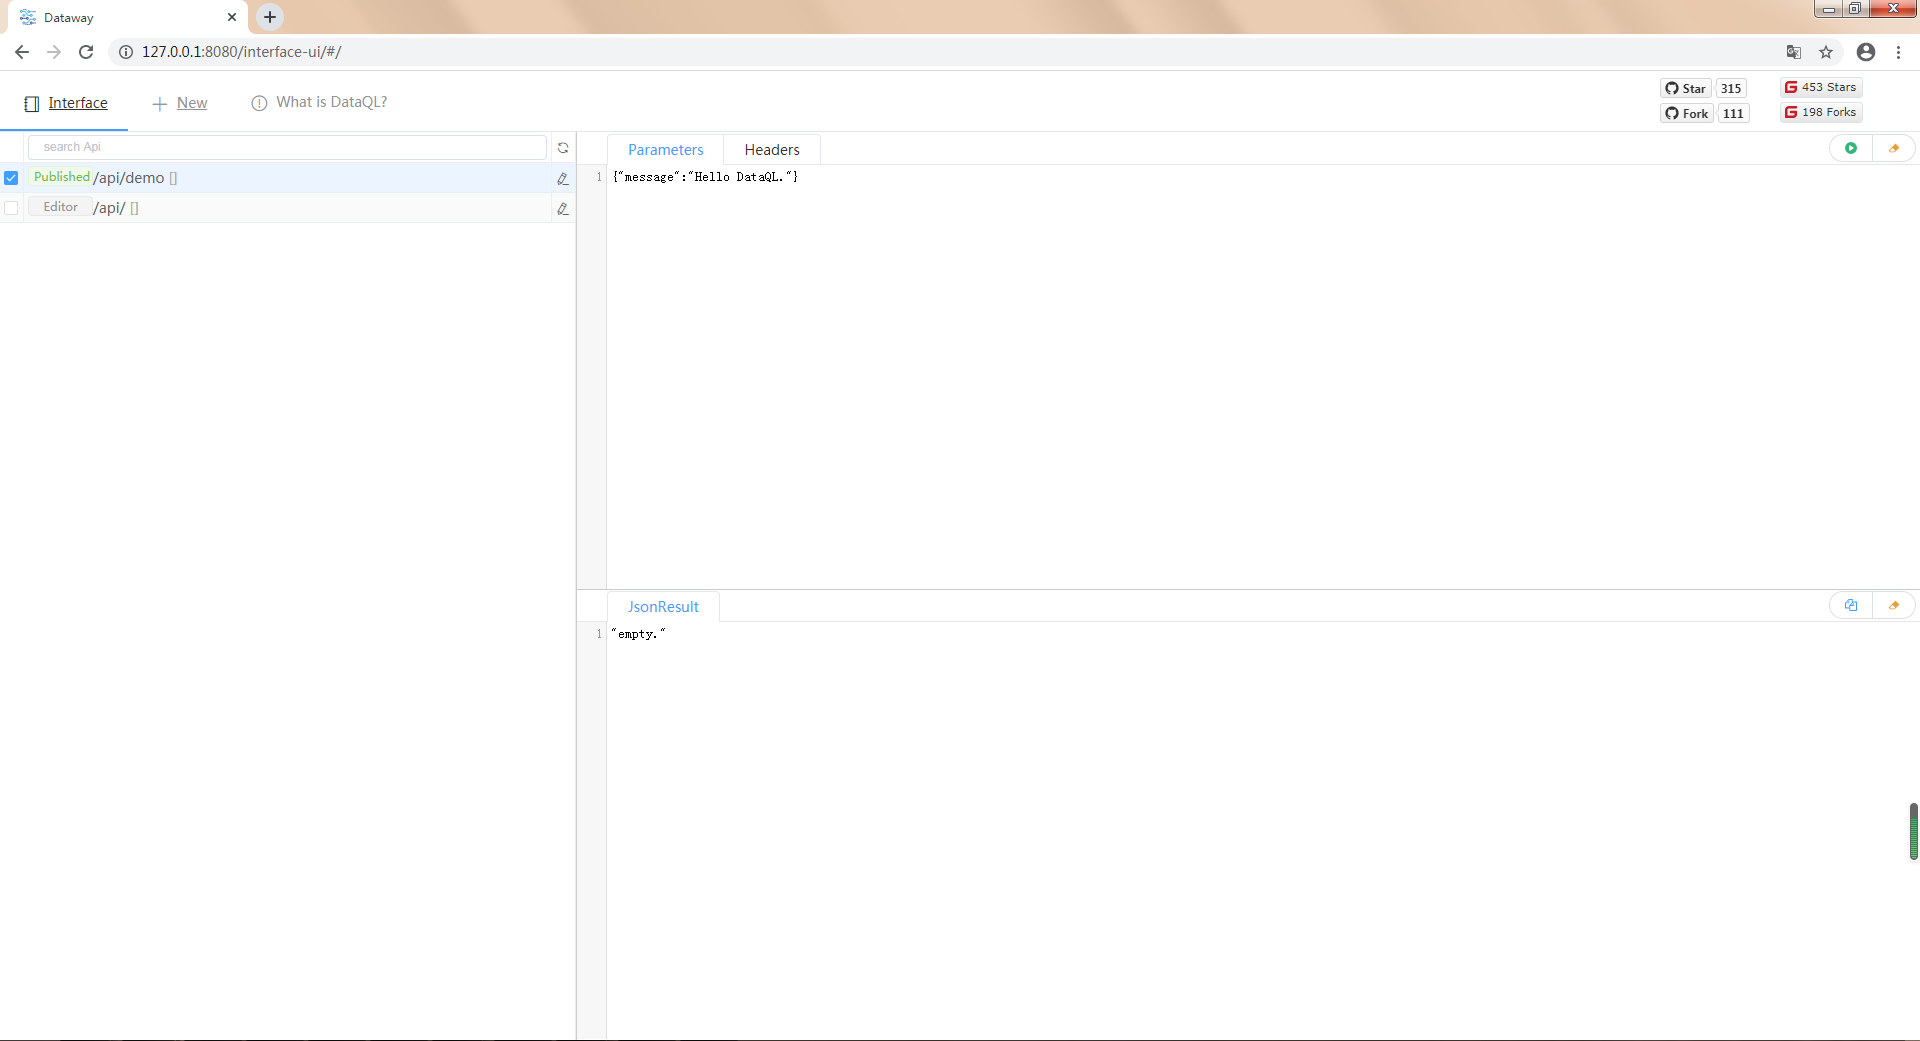Image resolution: width=1920 pixels, height=1041 pixels.
Task: Click the Dataway browser tab
Action: (128, 17)
